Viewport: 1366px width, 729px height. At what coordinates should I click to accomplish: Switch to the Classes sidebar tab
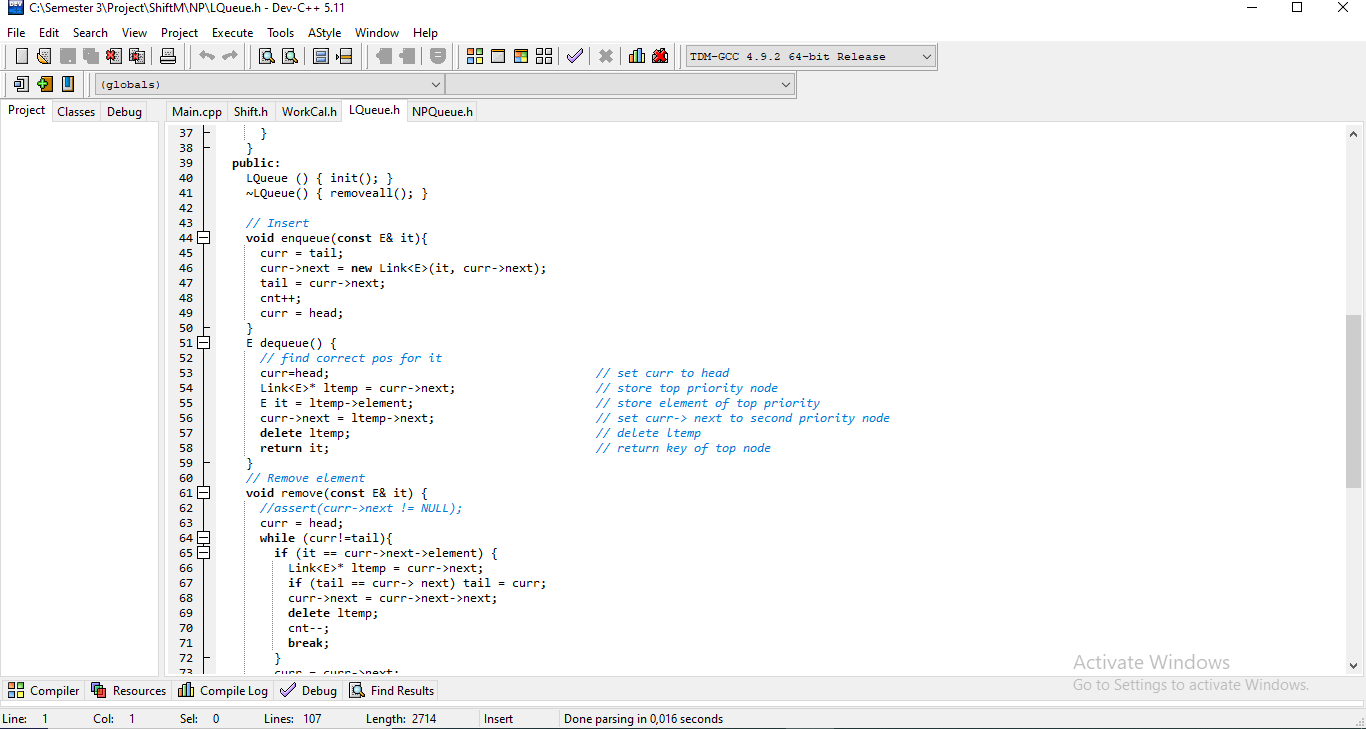pos(76,111)
